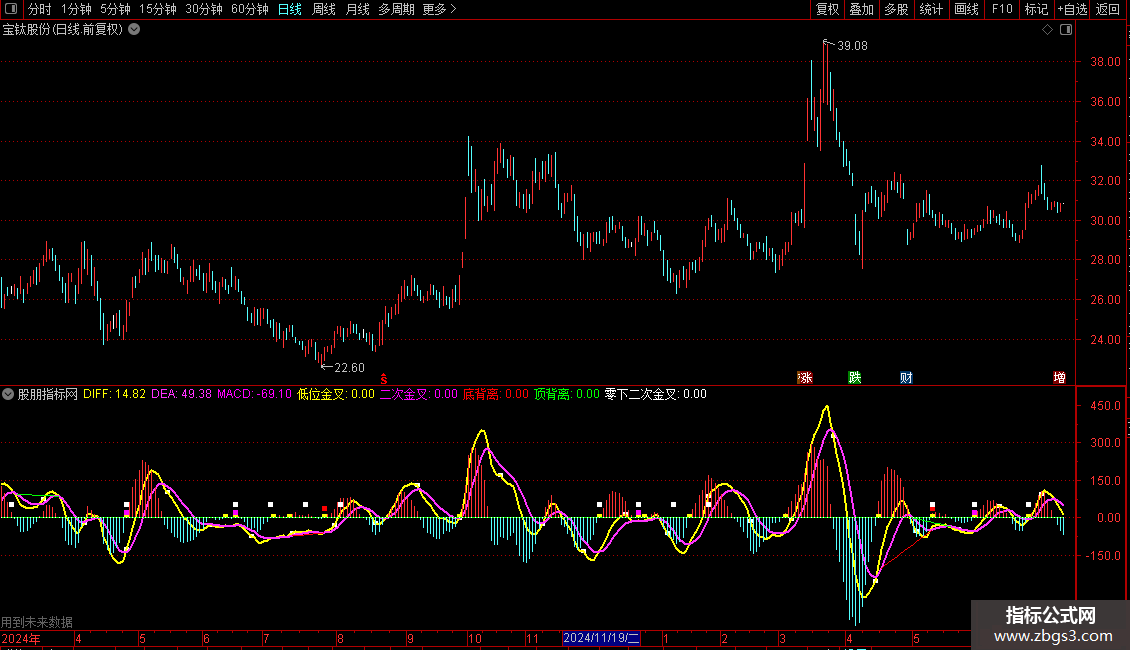1130x650 pixels.
Task: Switch to 日线 daily chart
Action: [290, 9]
